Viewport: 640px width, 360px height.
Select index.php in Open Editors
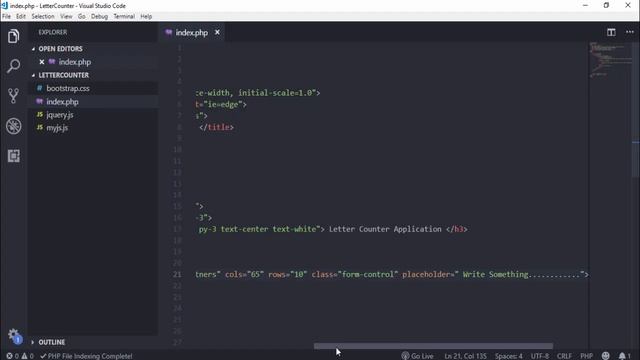pyautogui.click(x=75, y=62)
